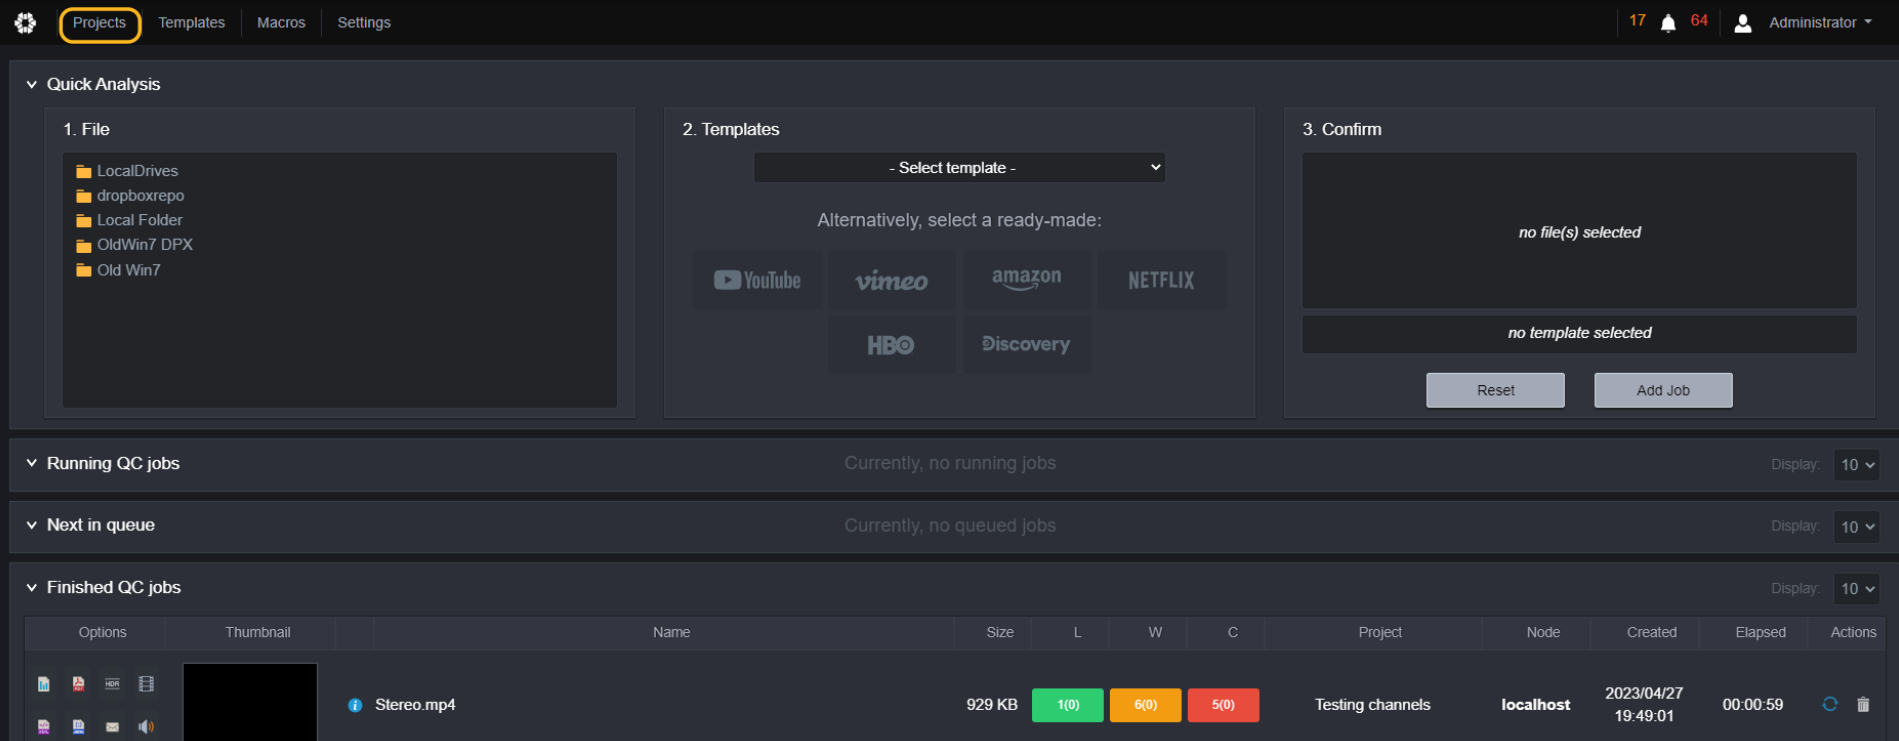
Task: Choose the HBO ready-made template
Action: click(x=891, y=345)
